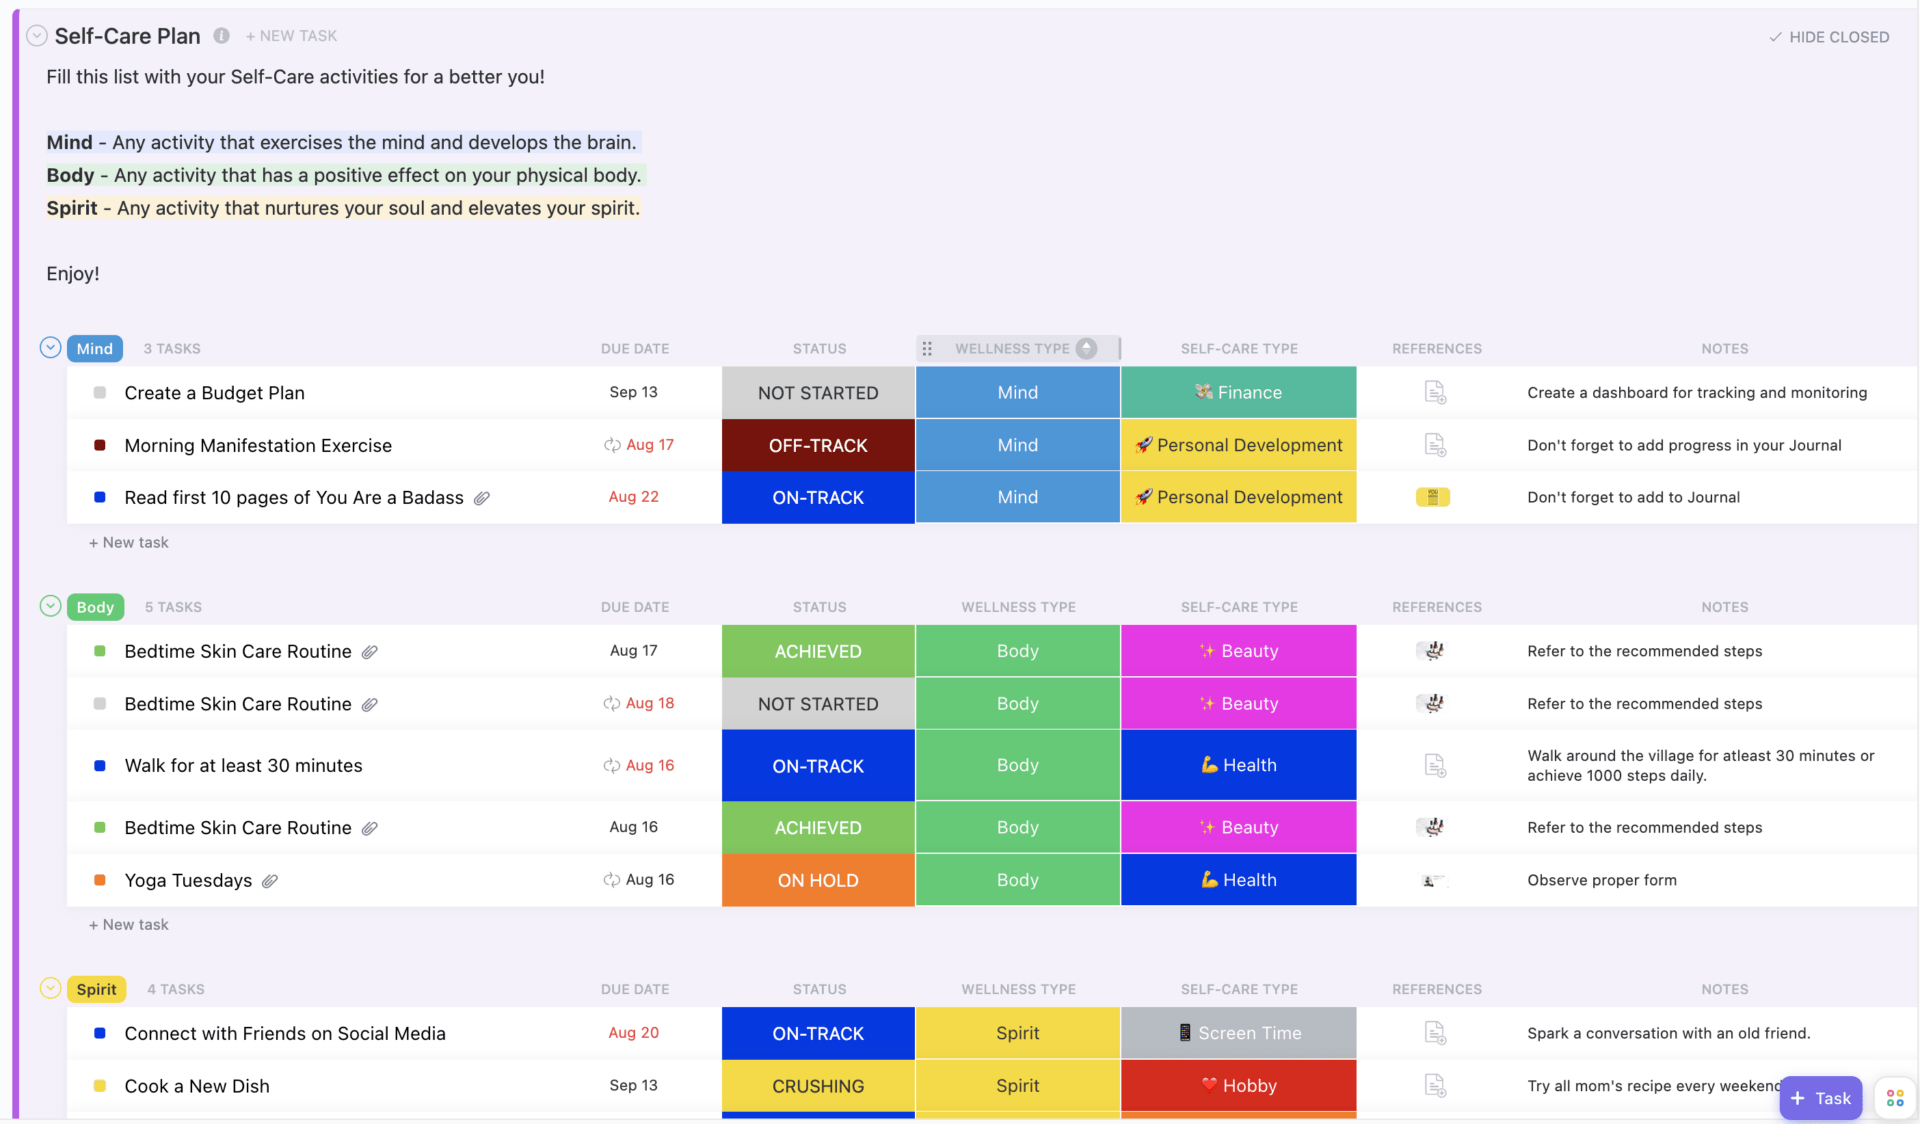Screen dimensions: 1920x1124
Task: Click the OFF-TRACK status badge for Morning Manifestation
Action: [x=818, y=444]
